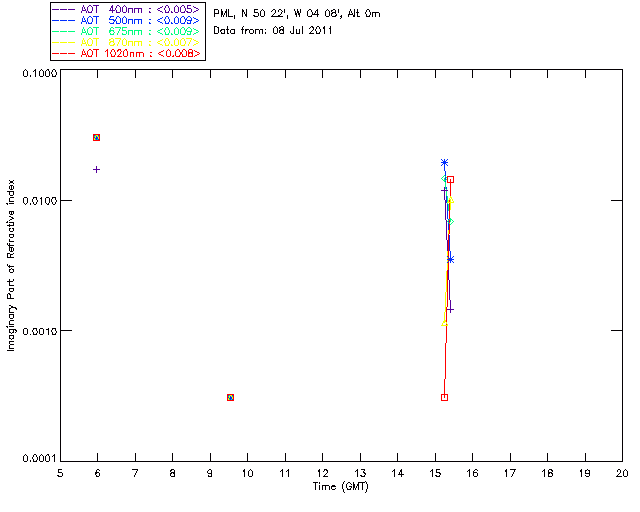Click the y-axis label 0.0010
This screenshot has width=640, height=512.
click(40, 331)
